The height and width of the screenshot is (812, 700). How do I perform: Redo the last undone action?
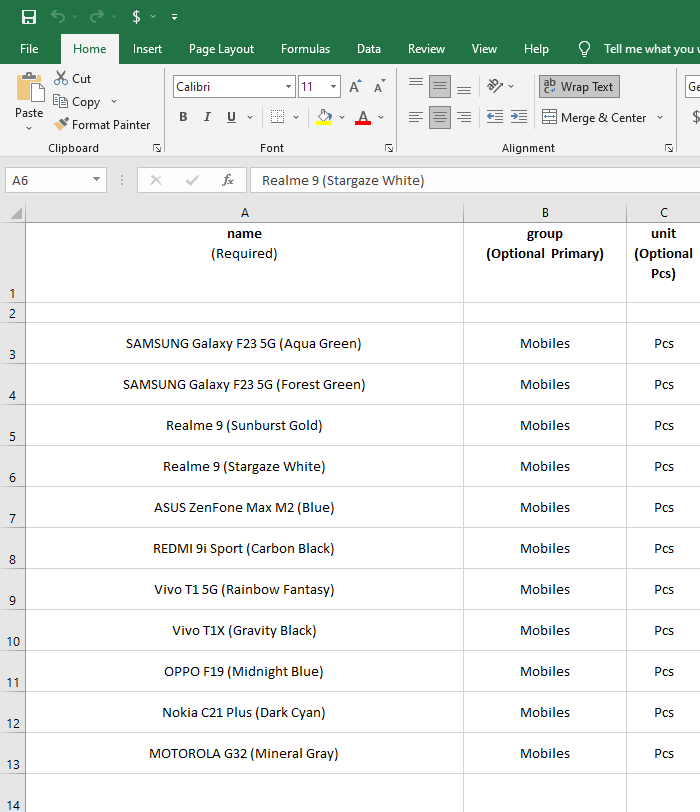pos(96,17)
